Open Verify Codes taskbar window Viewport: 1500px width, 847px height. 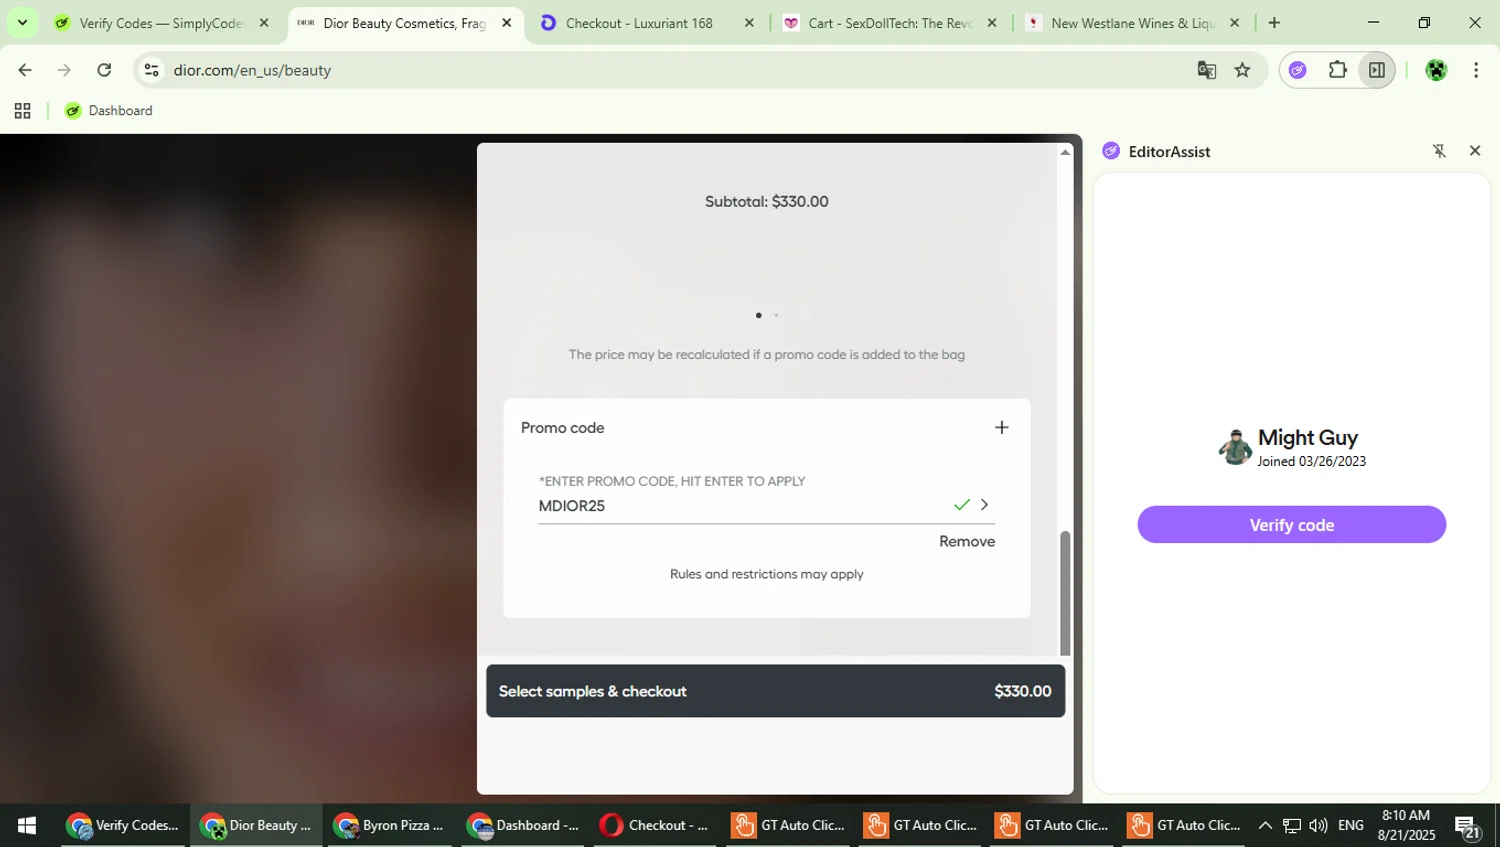123,825
